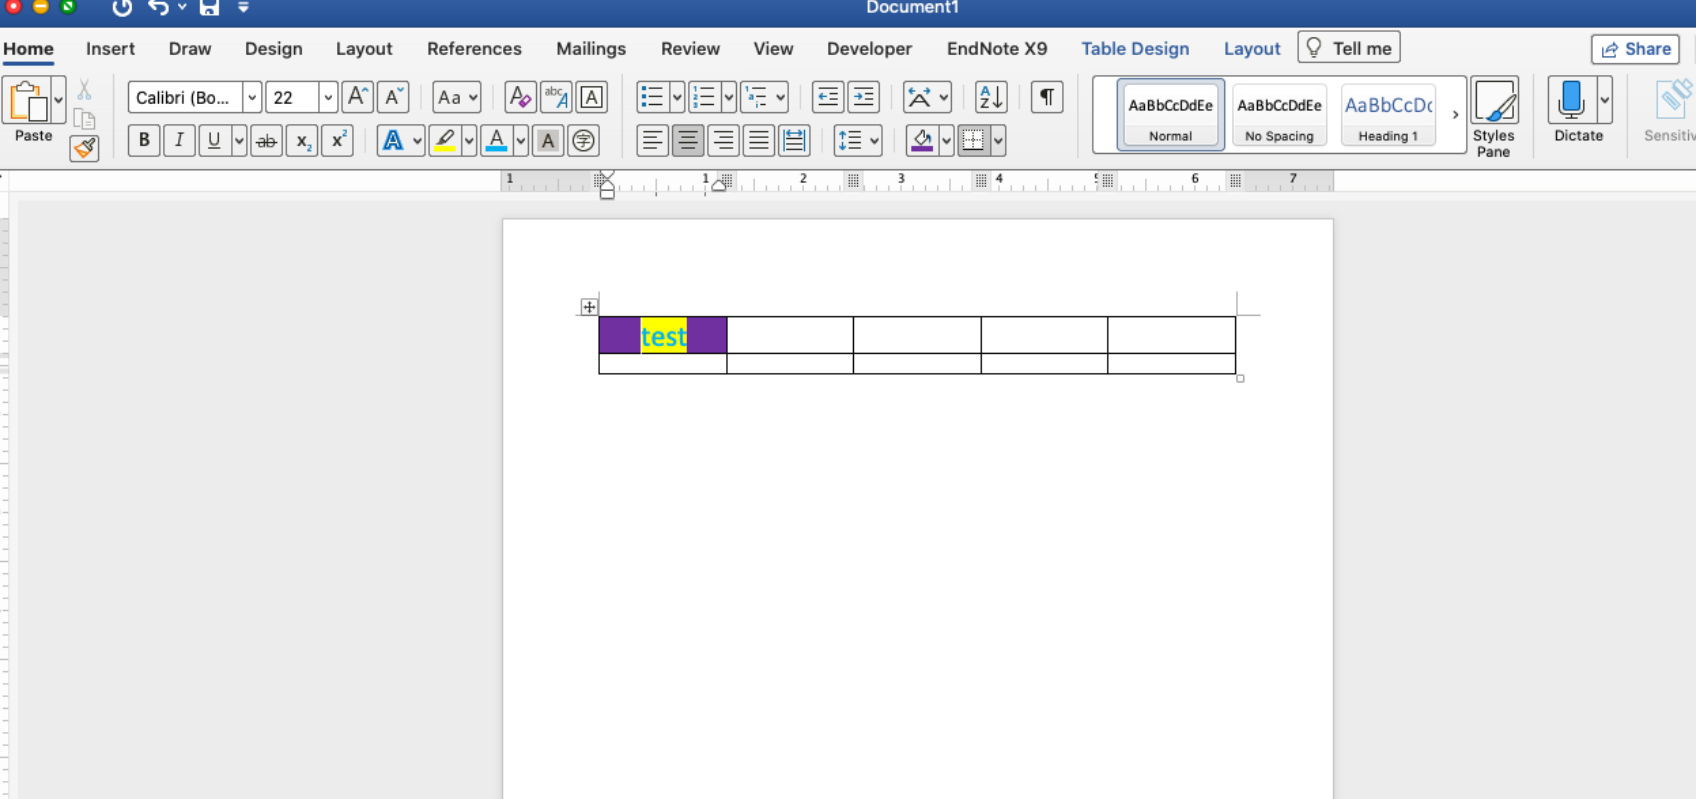Viewport: 1696px width, 799px height.
Task: Open the Styles Pane
Action: pyautogui.click(x=1493, y=117)
